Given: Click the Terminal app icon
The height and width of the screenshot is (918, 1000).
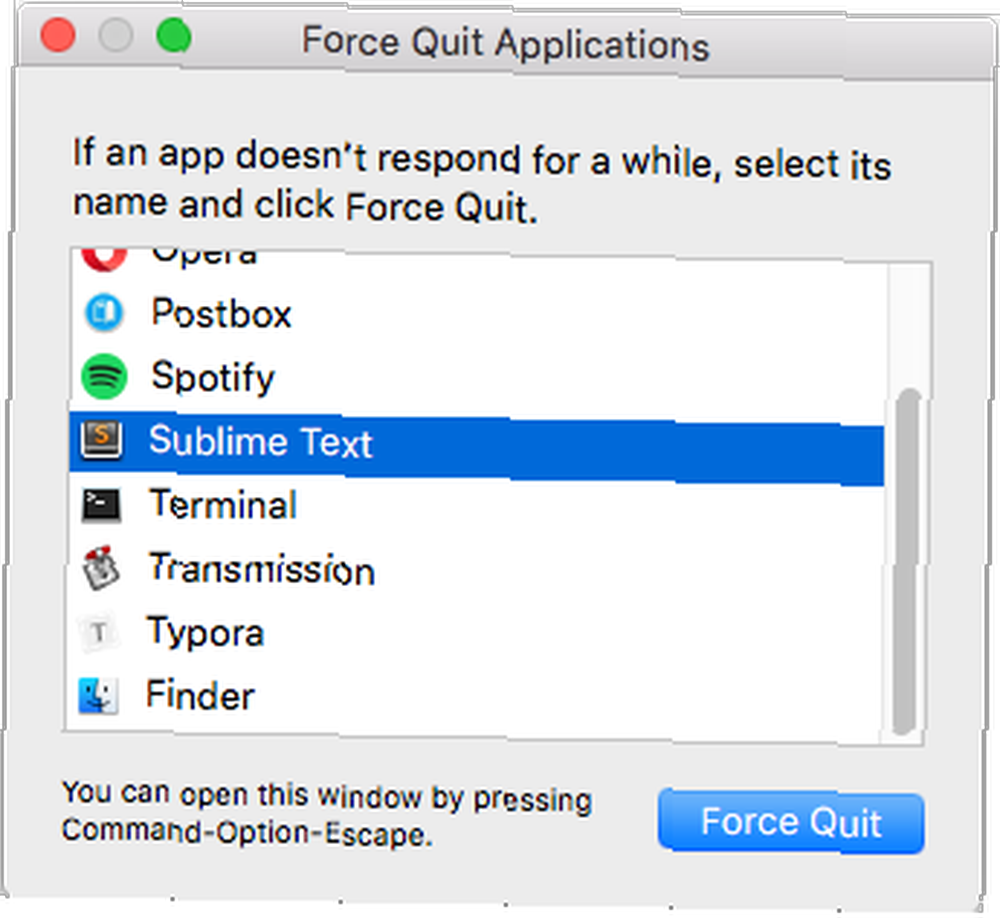Looking at the screenshot, I should [101, 505].
